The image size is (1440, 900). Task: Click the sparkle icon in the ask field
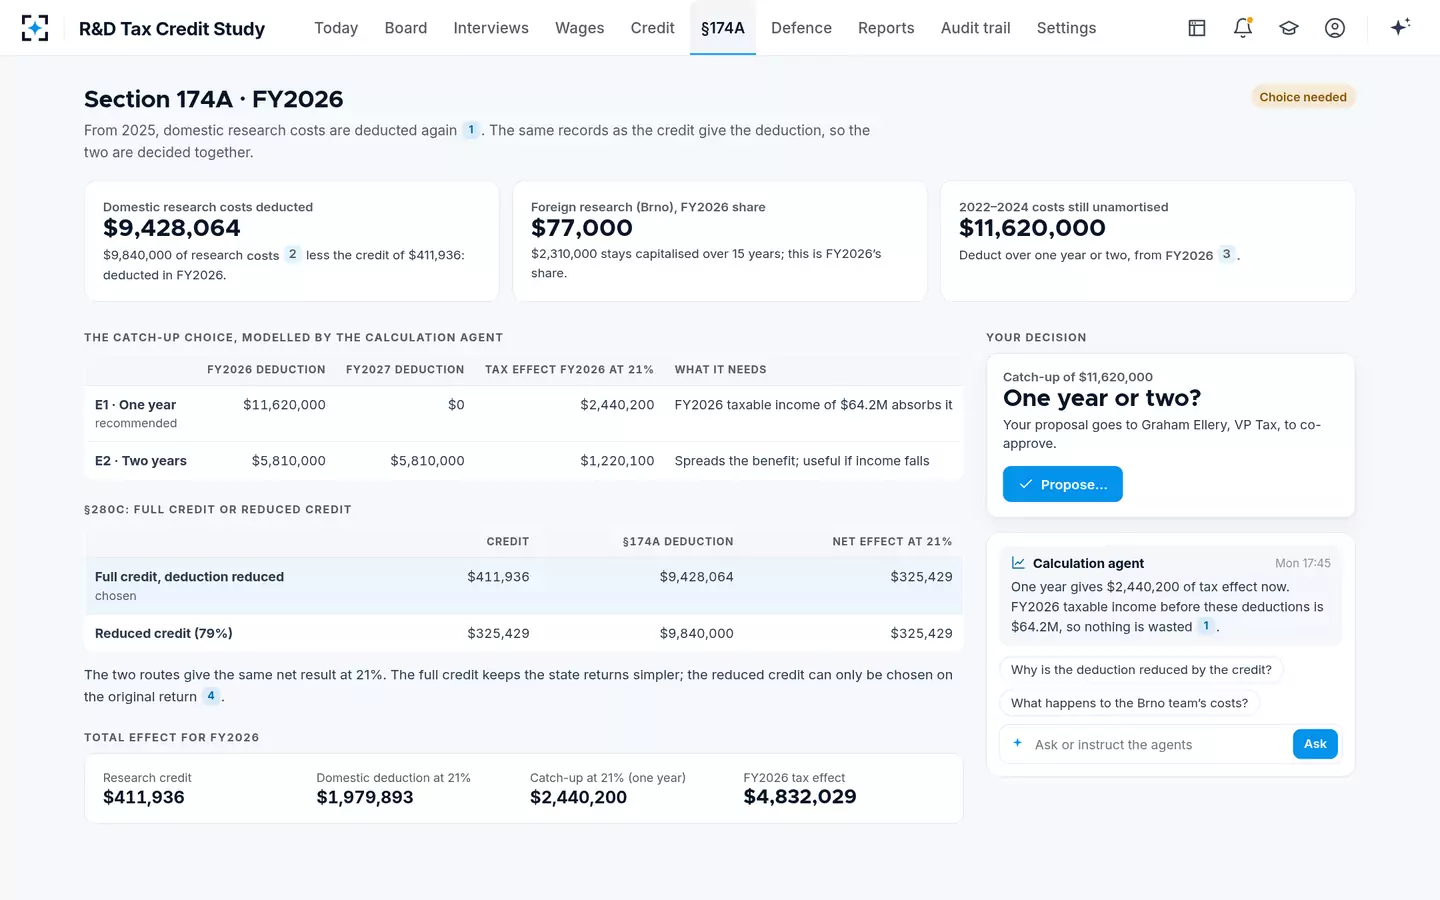[x=1017, y=743]
